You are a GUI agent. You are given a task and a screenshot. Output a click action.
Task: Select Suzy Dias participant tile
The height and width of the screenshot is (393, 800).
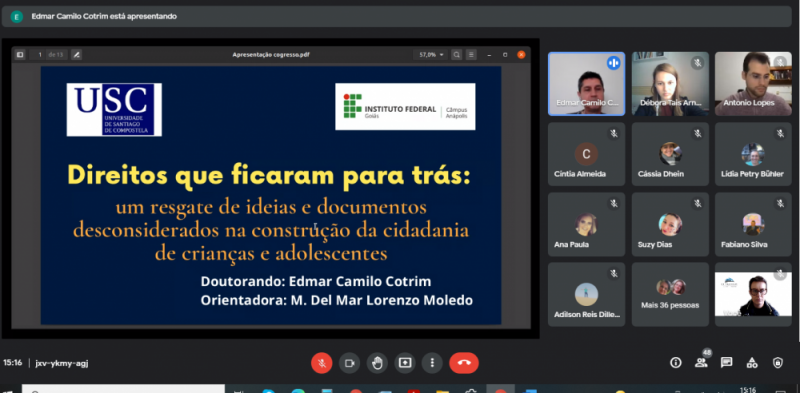tap(670, 224)
